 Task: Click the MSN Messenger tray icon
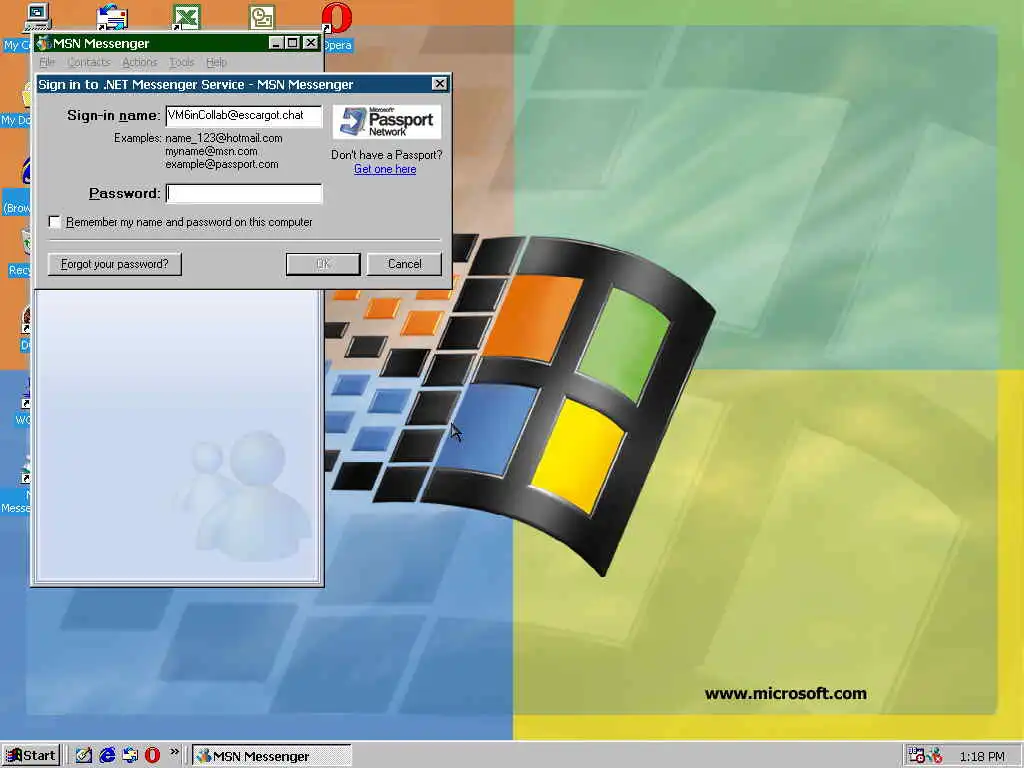point(935,756)
